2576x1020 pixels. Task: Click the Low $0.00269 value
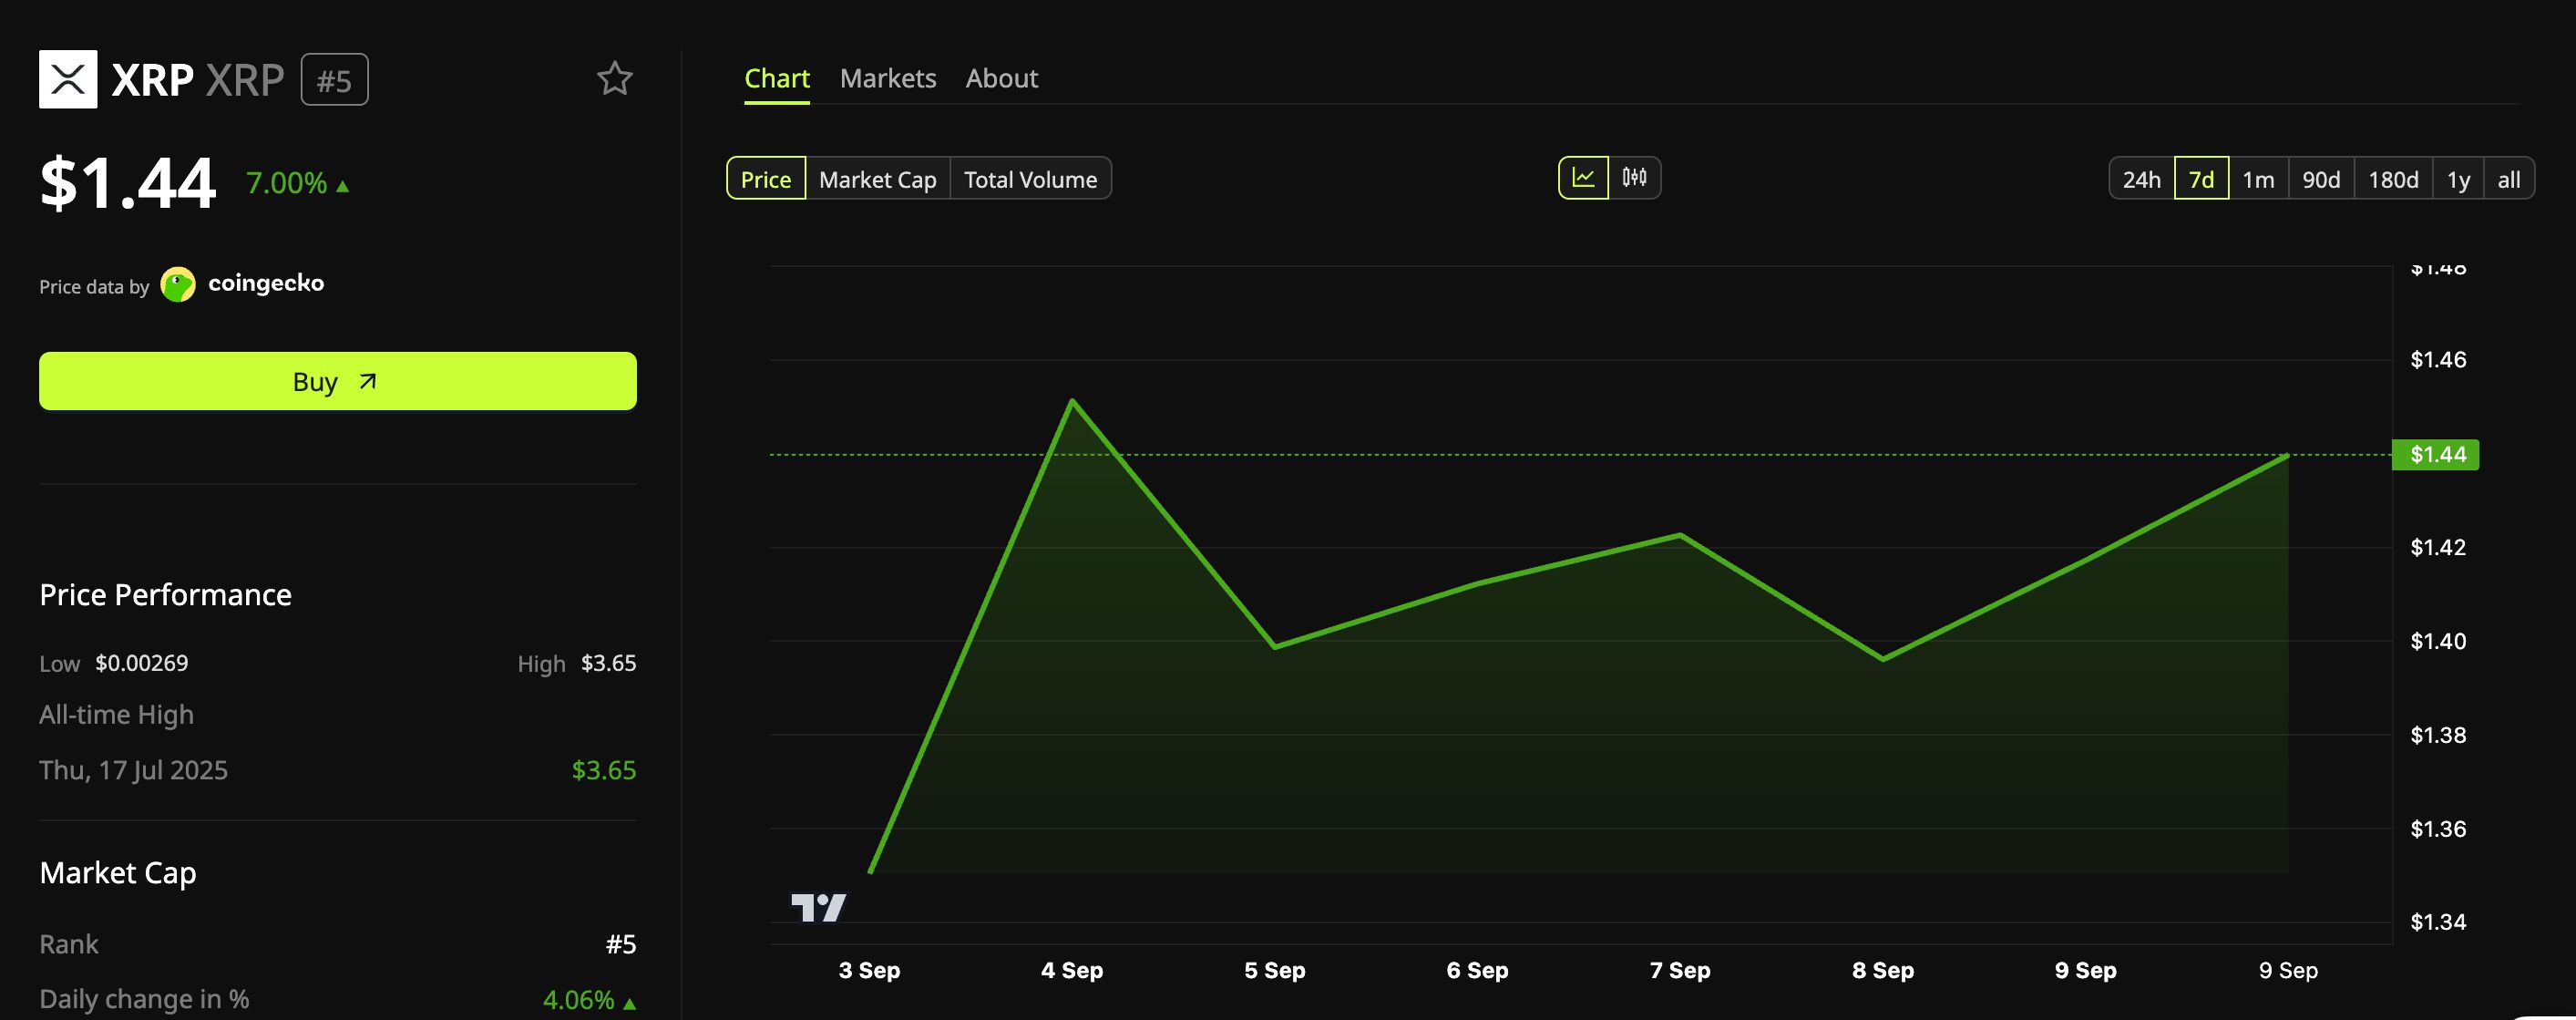(x=142, y=663)
